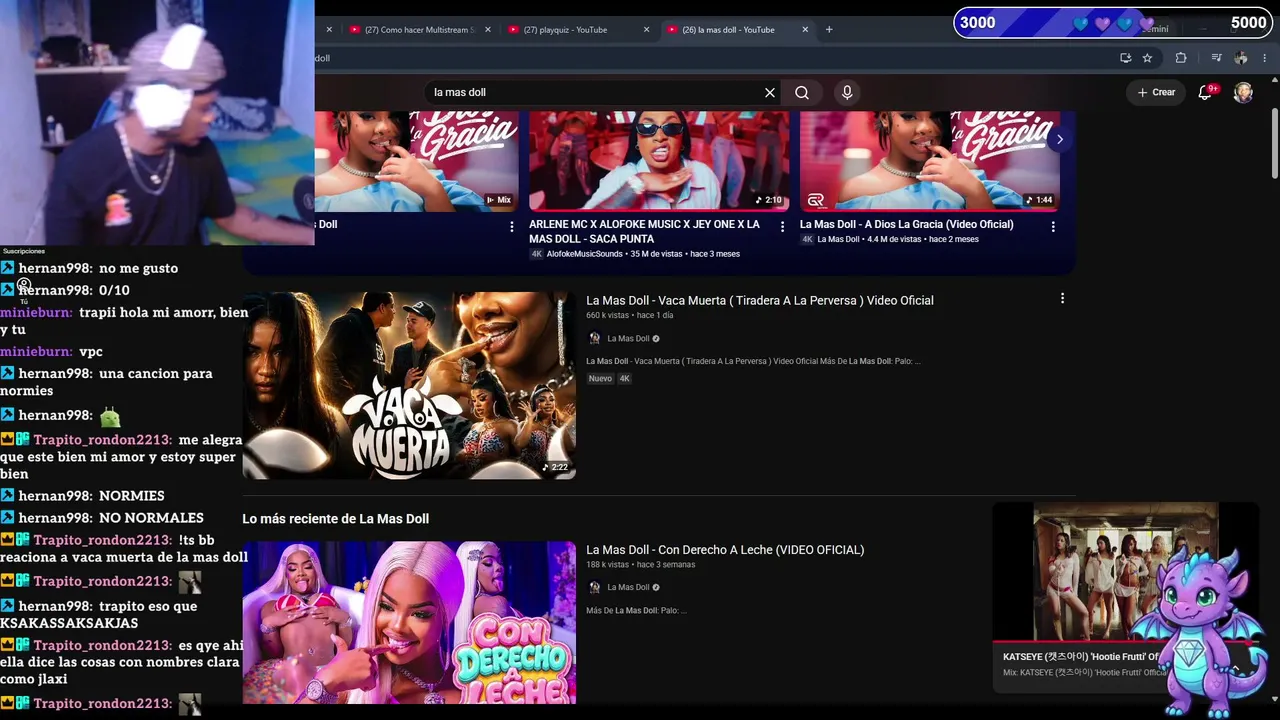Image resolution: width=1280 pixels, height=720 pixels.
Task: Click chat message 'NO NORMALES'
Action: pyautogui.click(x=151, y=518)
